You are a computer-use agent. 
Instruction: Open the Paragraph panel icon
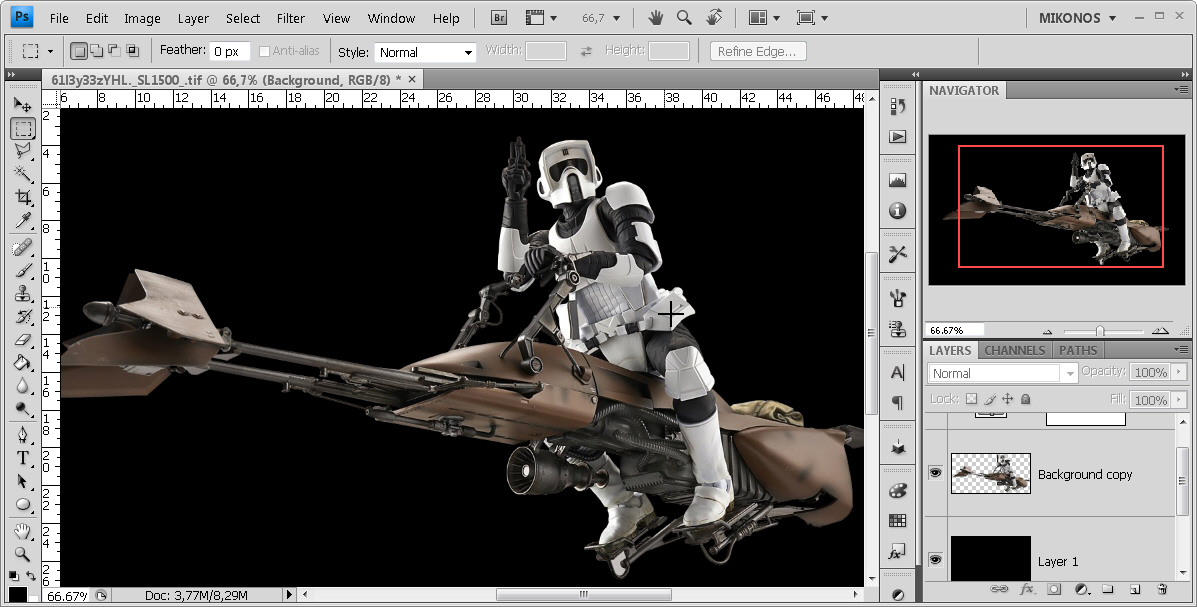[898, 402]
